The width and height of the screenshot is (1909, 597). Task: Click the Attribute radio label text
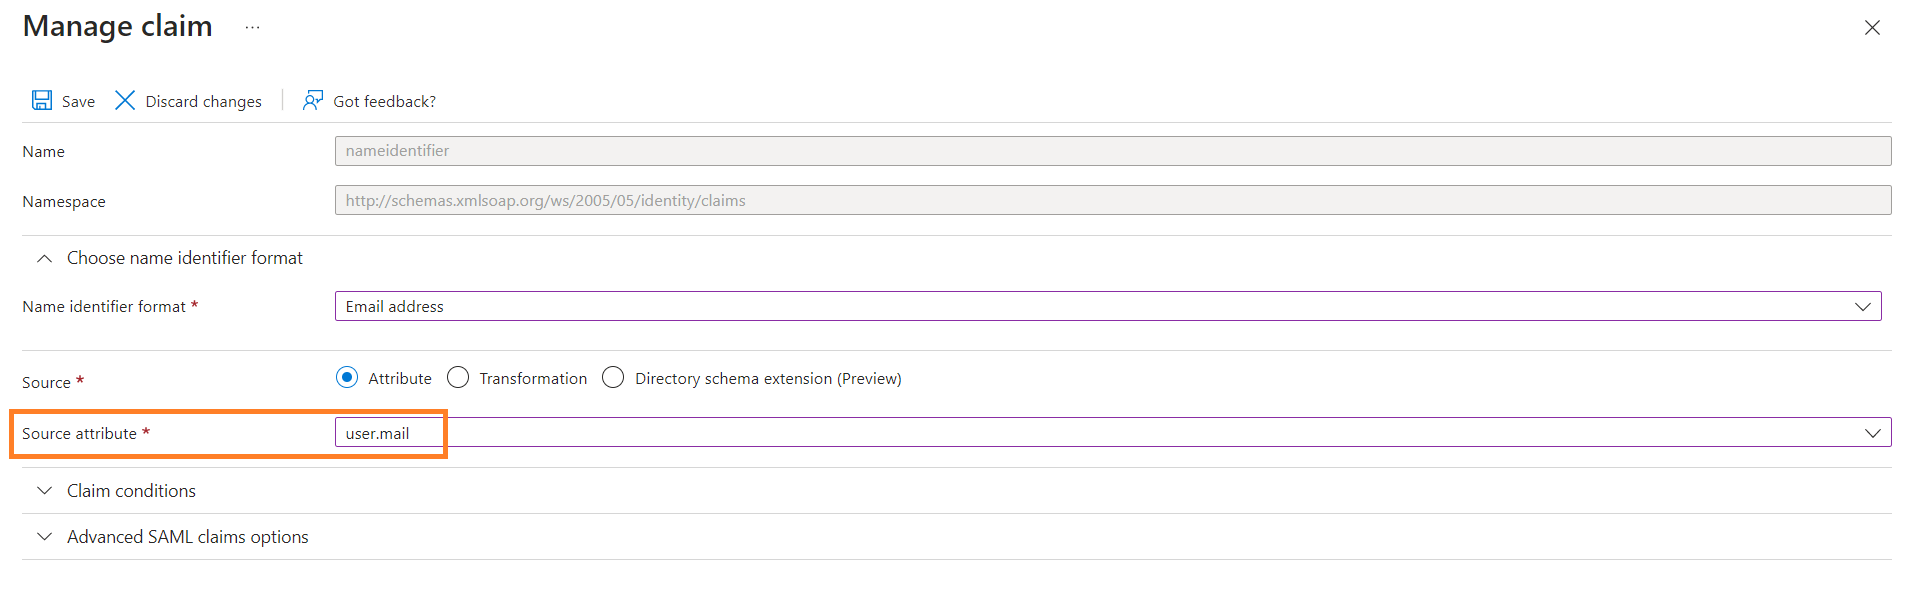point(400,378)
